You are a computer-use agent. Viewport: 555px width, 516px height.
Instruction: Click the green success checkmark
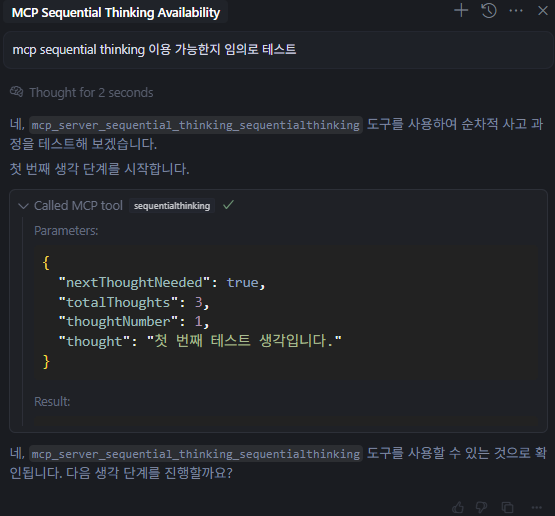pos(228,205)
